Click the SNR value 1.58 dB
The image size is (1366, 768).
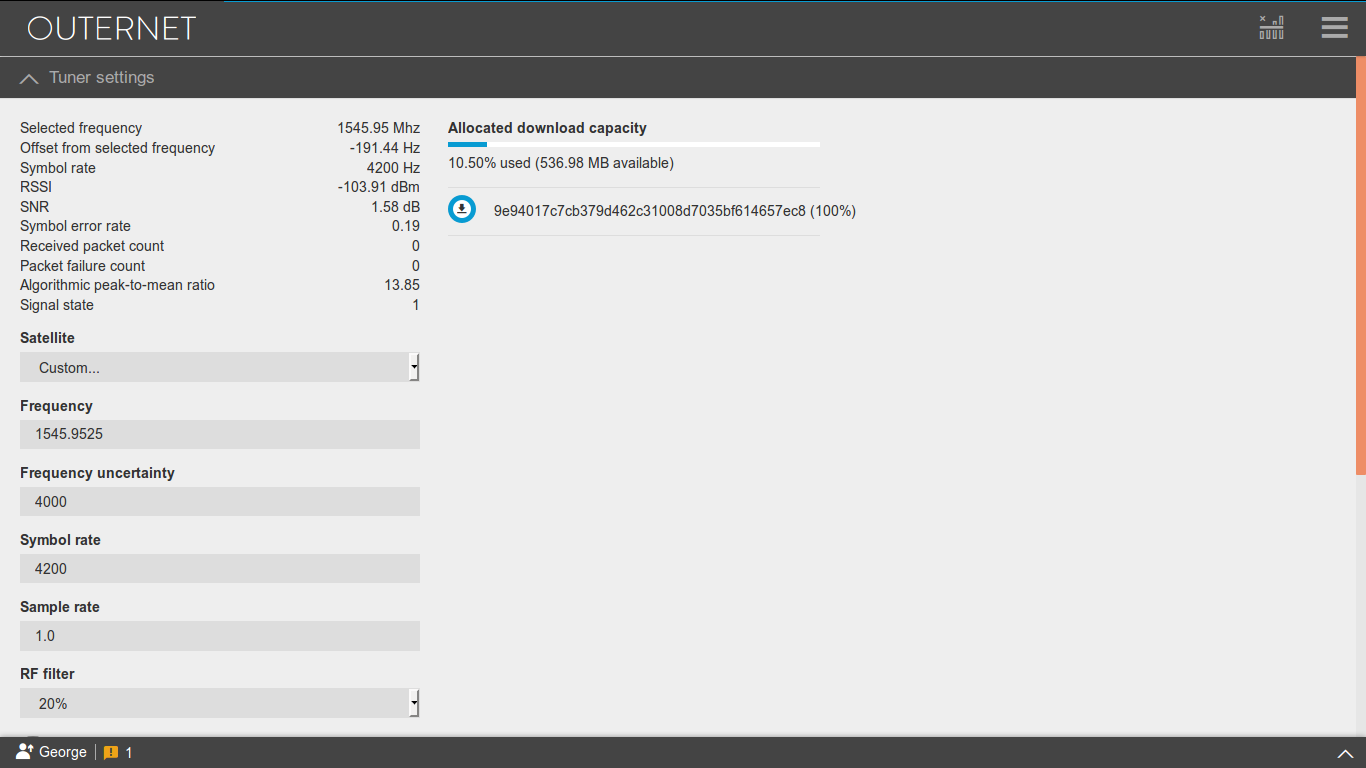395,207
